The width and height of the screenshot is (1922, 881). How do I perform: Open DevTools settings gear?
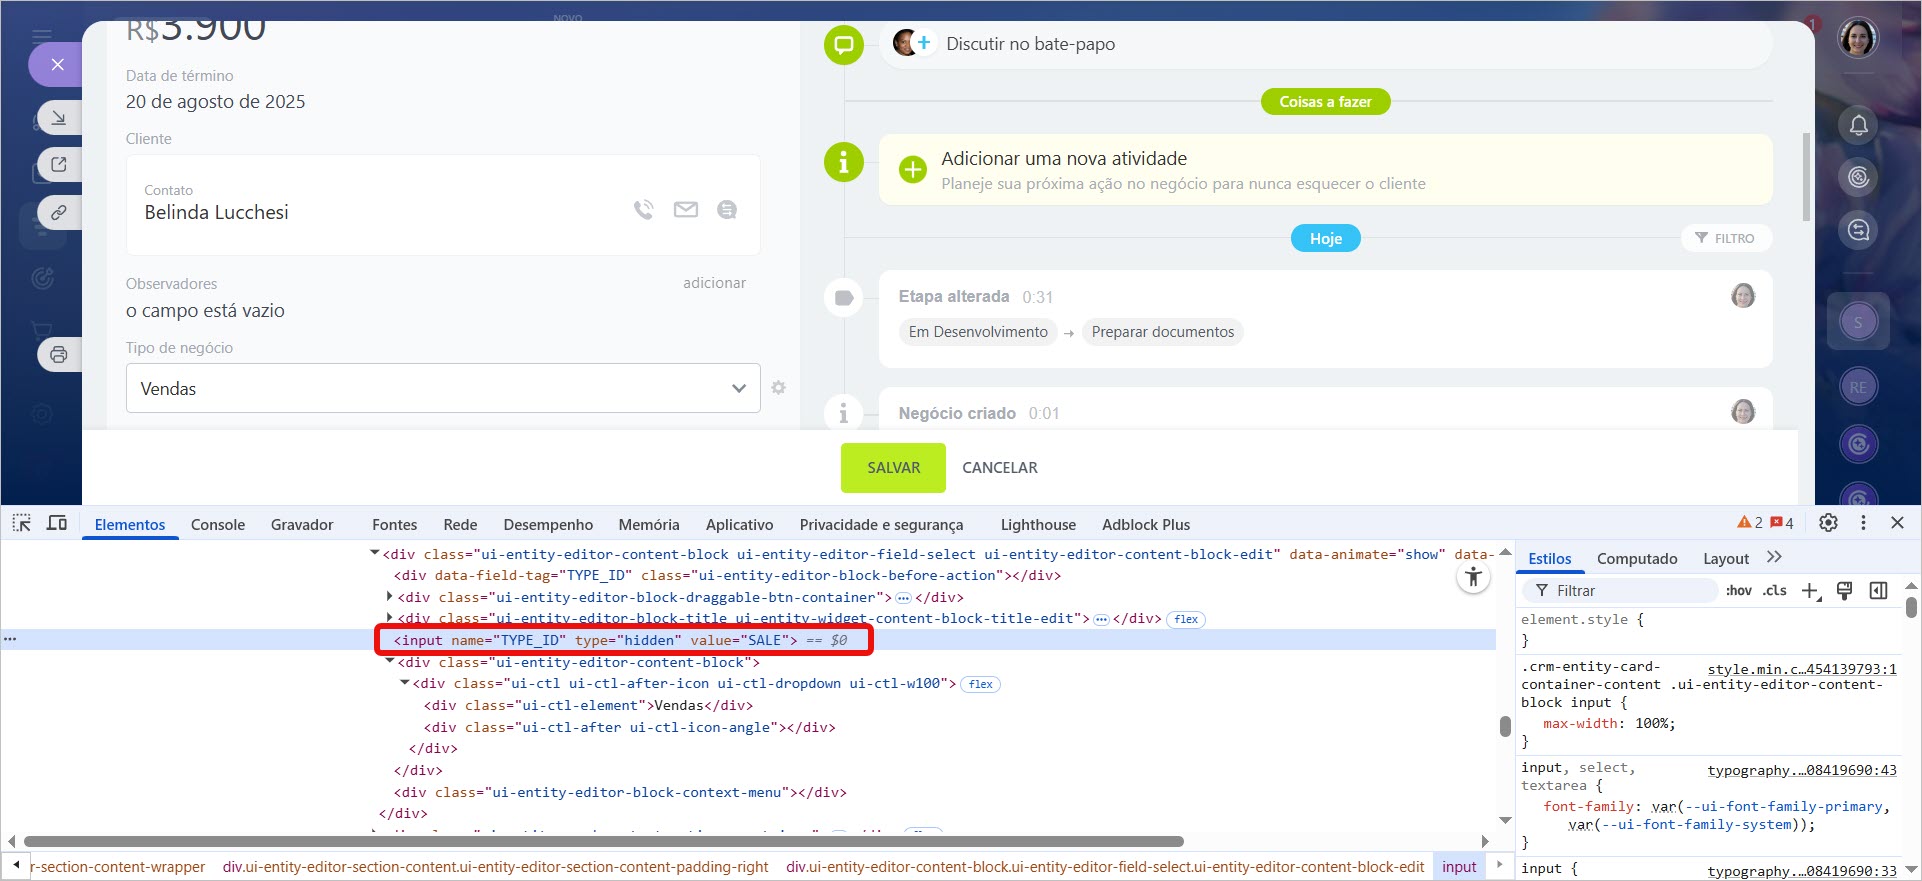pos(1828,523)
